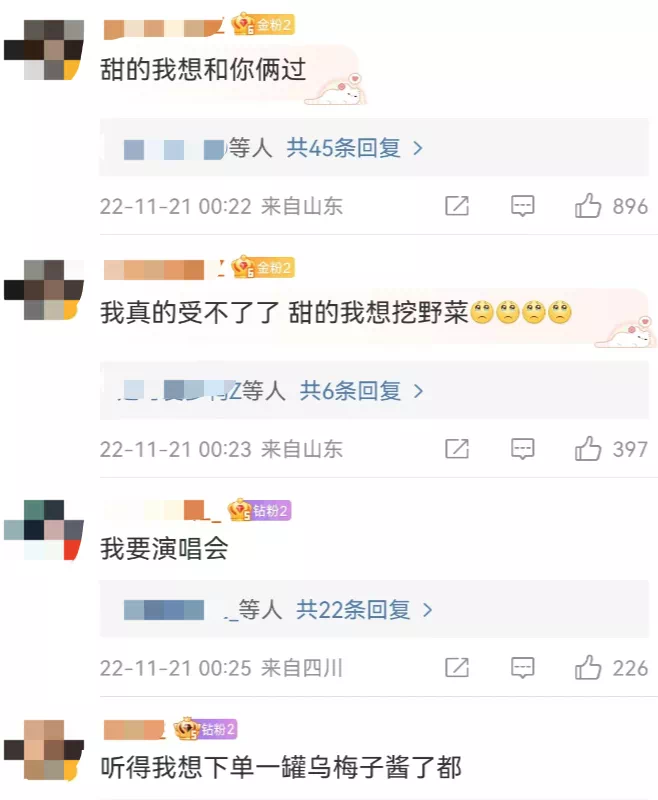Tap the 钻粉2 badge on 我要演唱会 commenter
658x800 pixels.
coord(259,510)
